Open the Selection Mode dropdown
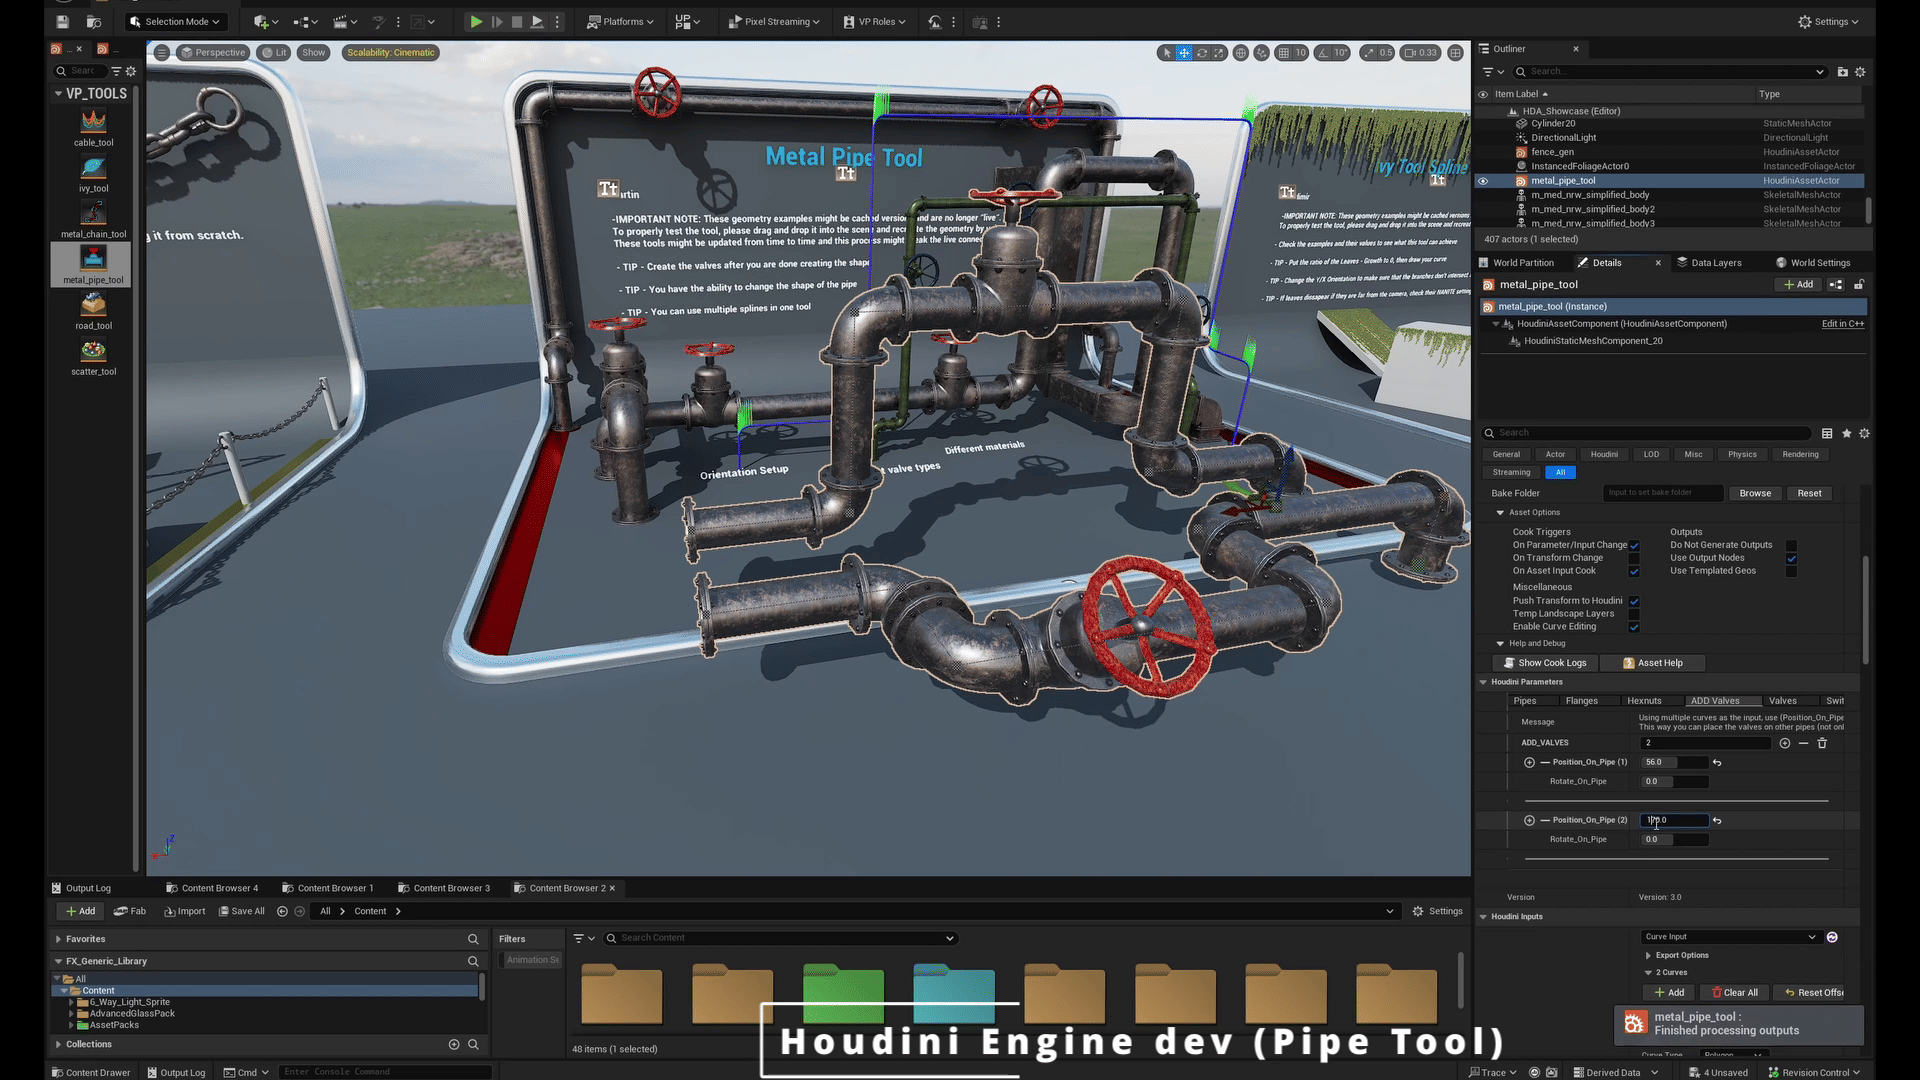 [x=176, y=21]
